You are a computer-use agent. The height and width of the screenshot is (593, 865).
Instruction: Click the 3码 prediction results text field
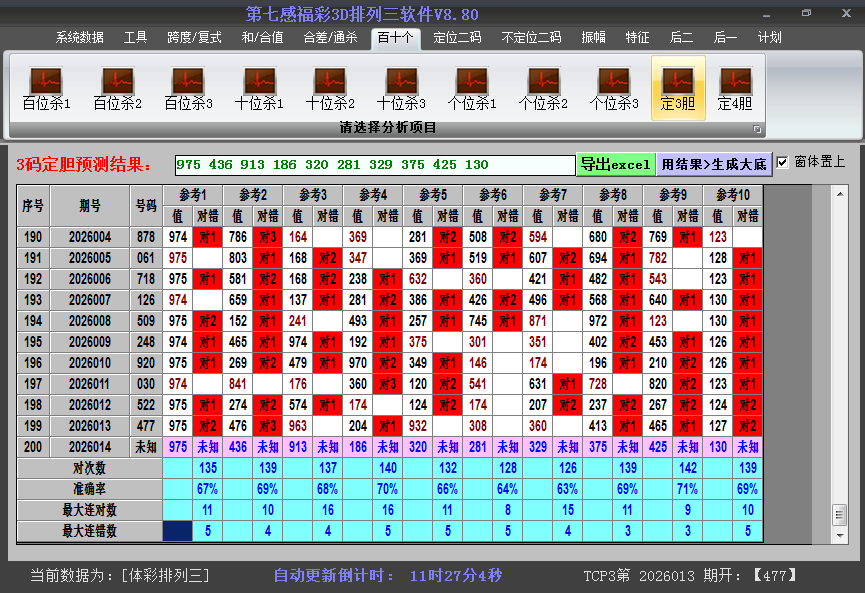click(x=374, y=165)
